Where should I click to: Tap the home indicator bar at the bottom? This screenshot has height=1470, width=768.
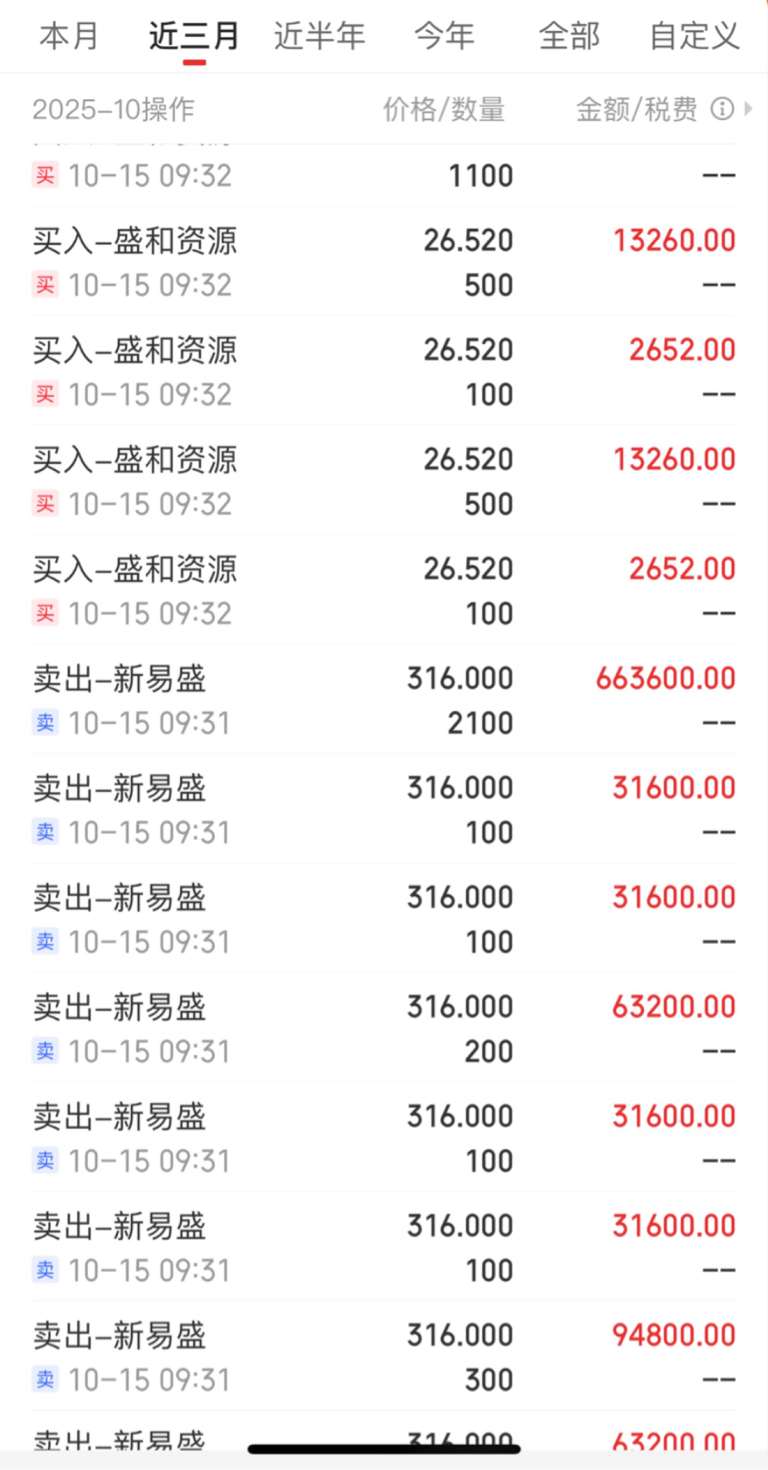384,1448
